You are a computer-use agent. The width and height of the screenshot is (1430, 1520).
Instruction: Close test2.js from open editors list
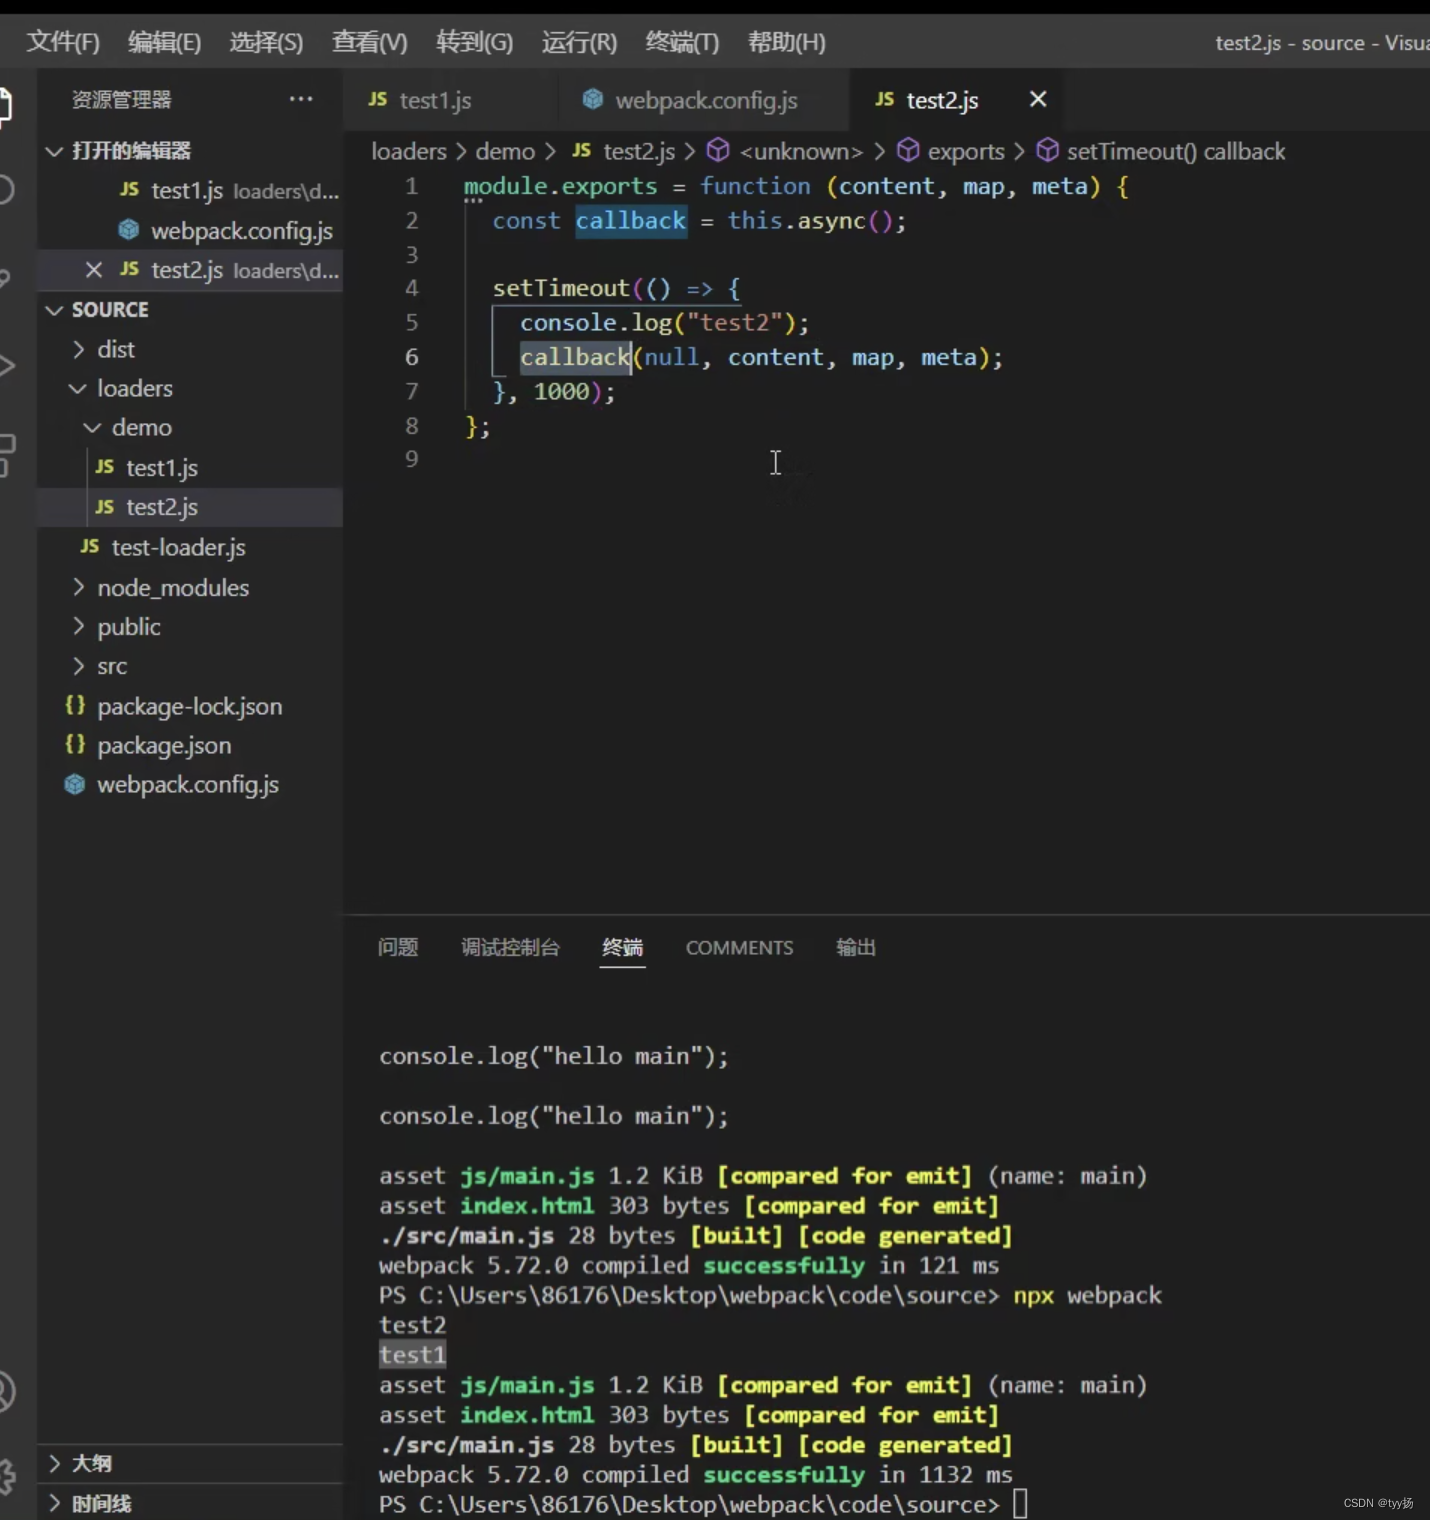click(x=94, y=270)
